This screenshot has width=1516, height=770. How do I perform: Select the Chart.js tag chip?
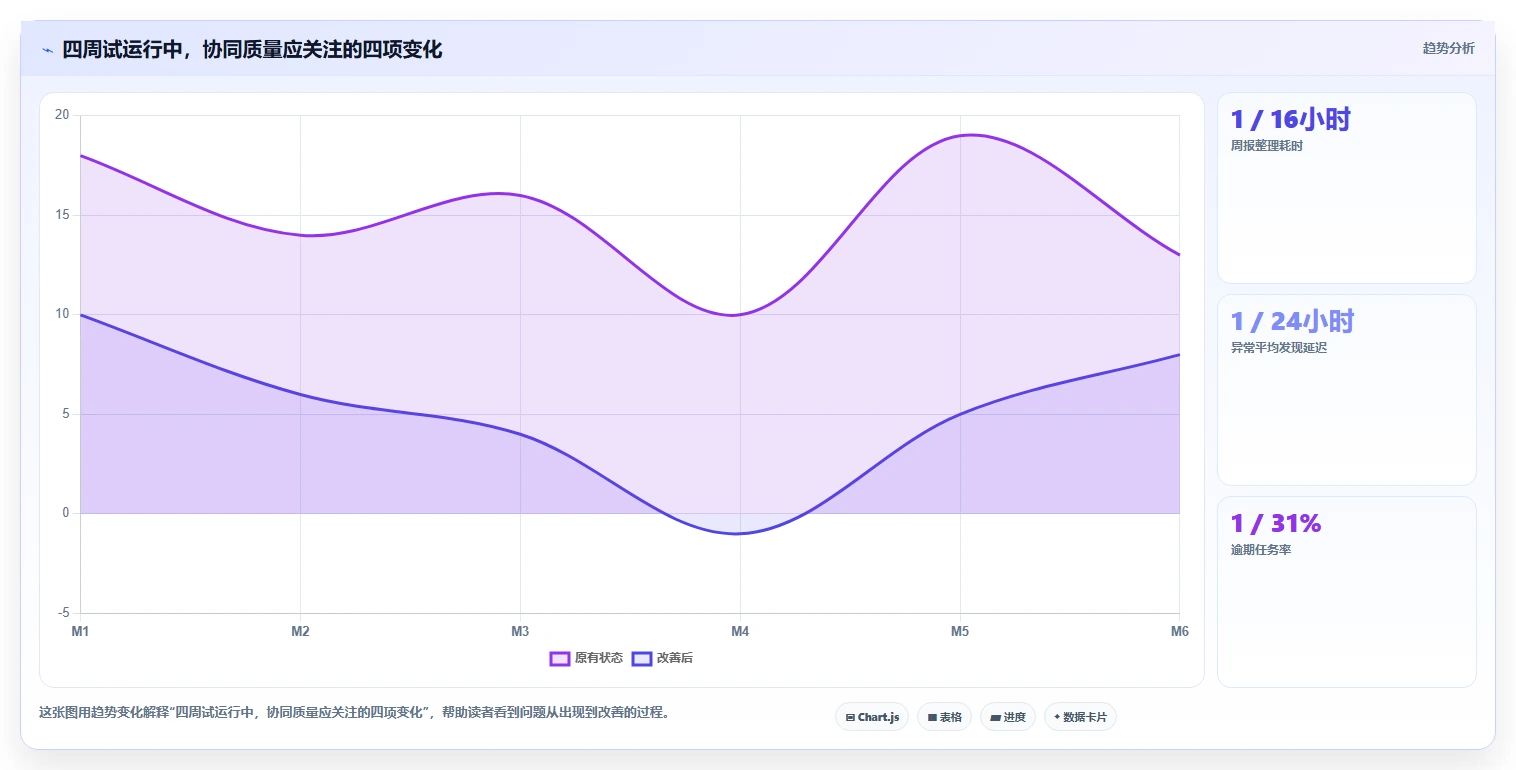(872, 717)
